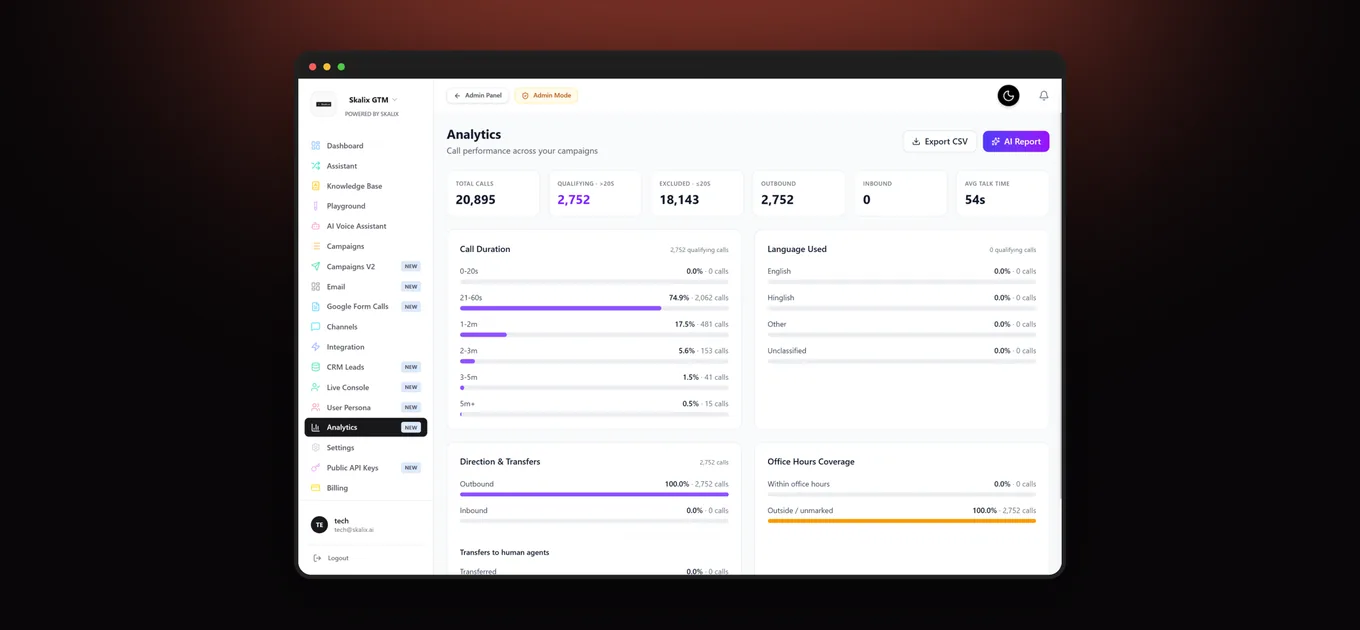1360x630 pixels.
Task: Click the Billing card icon
Action: (316, 488)
